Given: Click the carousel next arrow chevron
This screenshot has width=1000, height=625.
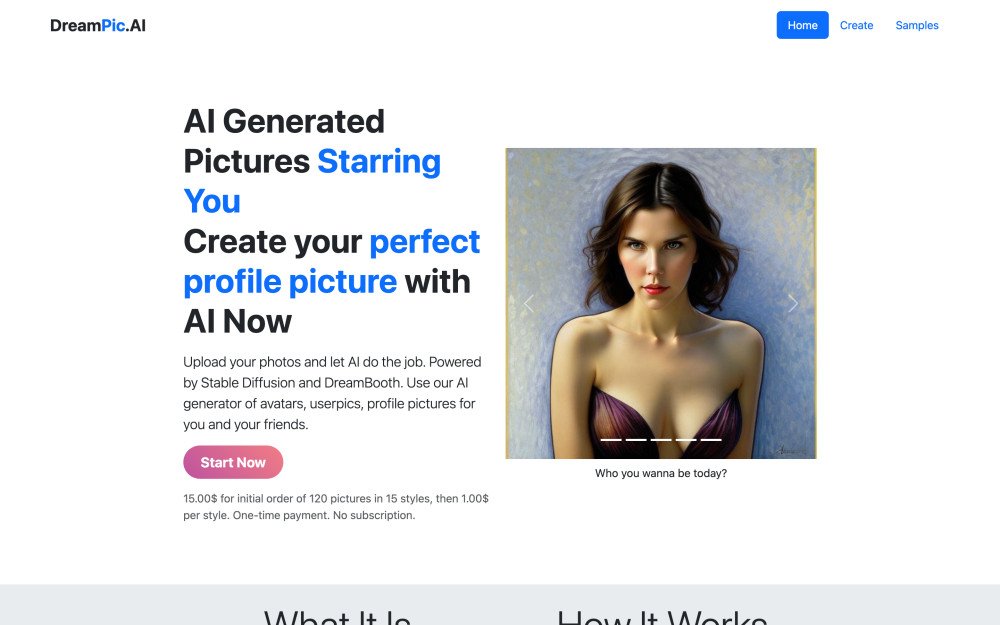Looking at the screenshot, I should 793,304.
